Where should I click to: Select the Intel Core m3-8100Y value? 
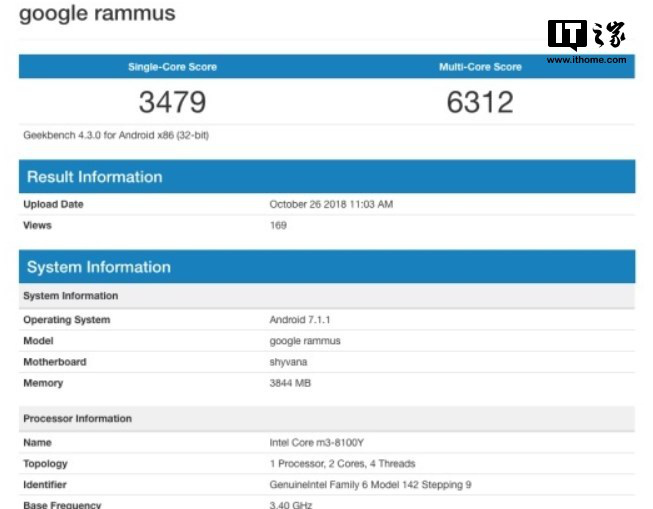click(317, 442)
